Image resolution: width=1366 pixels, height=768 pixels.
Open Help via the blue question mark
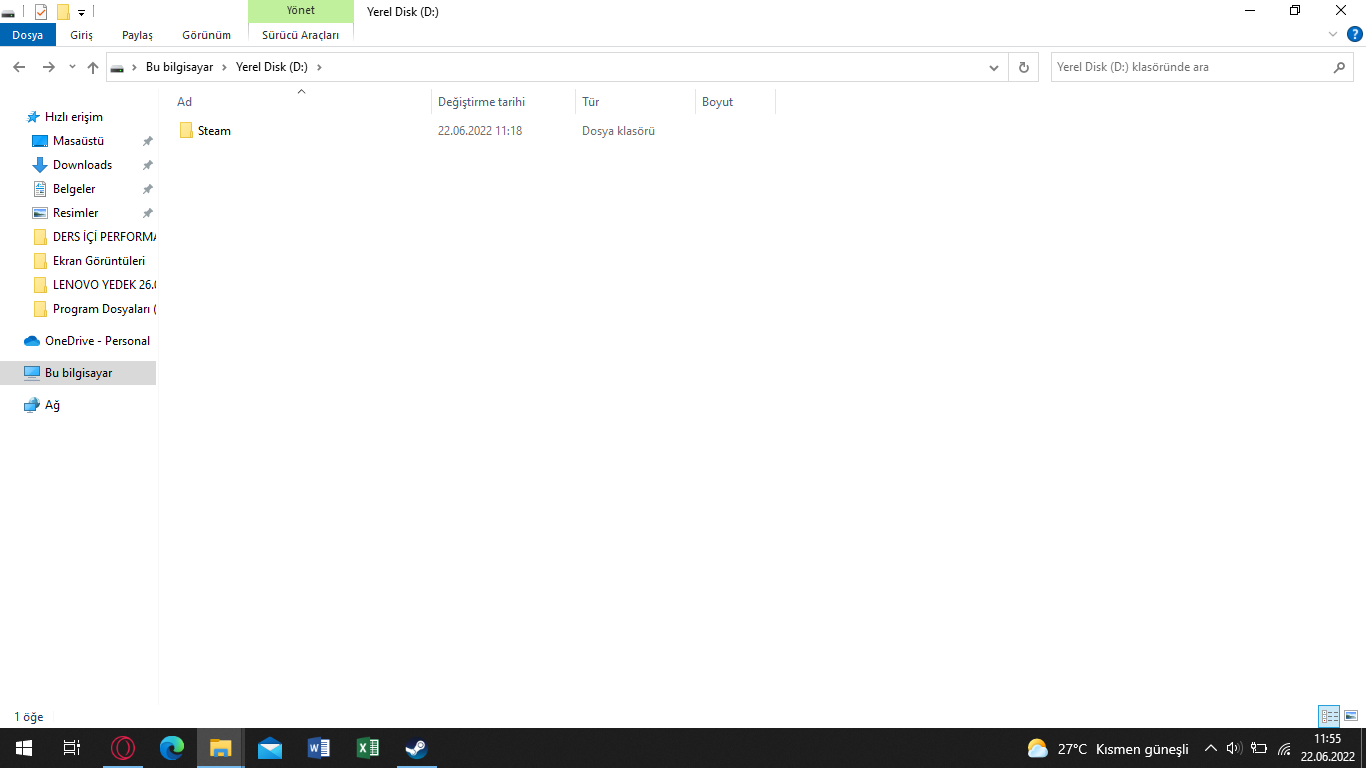[x=1355, y=34]
